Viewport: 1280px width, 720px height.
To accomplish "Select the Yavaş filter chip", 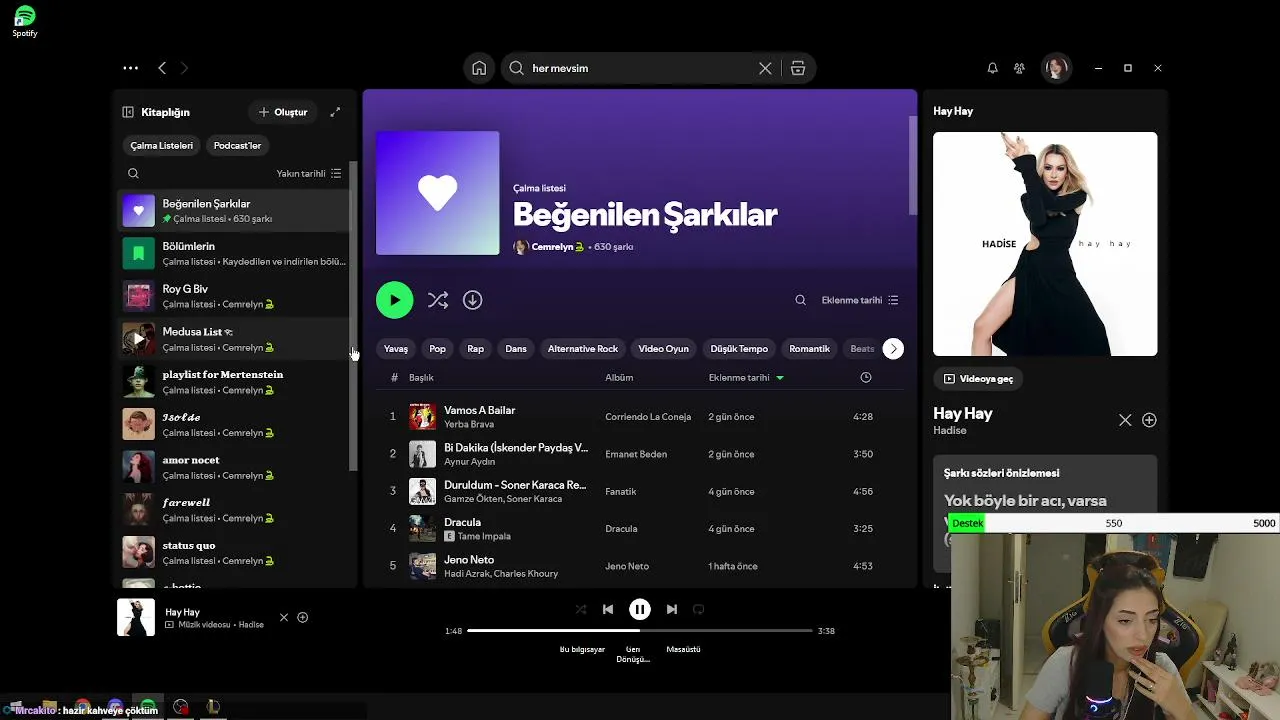I will 396,349.
